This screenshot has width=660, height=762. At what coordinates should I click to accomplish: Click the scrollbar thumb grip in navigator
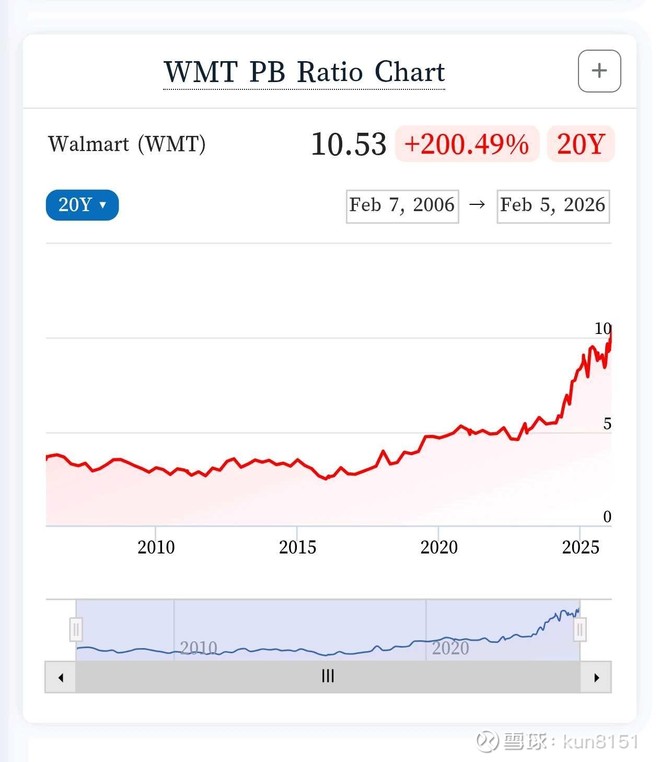[x=327, y=677]
